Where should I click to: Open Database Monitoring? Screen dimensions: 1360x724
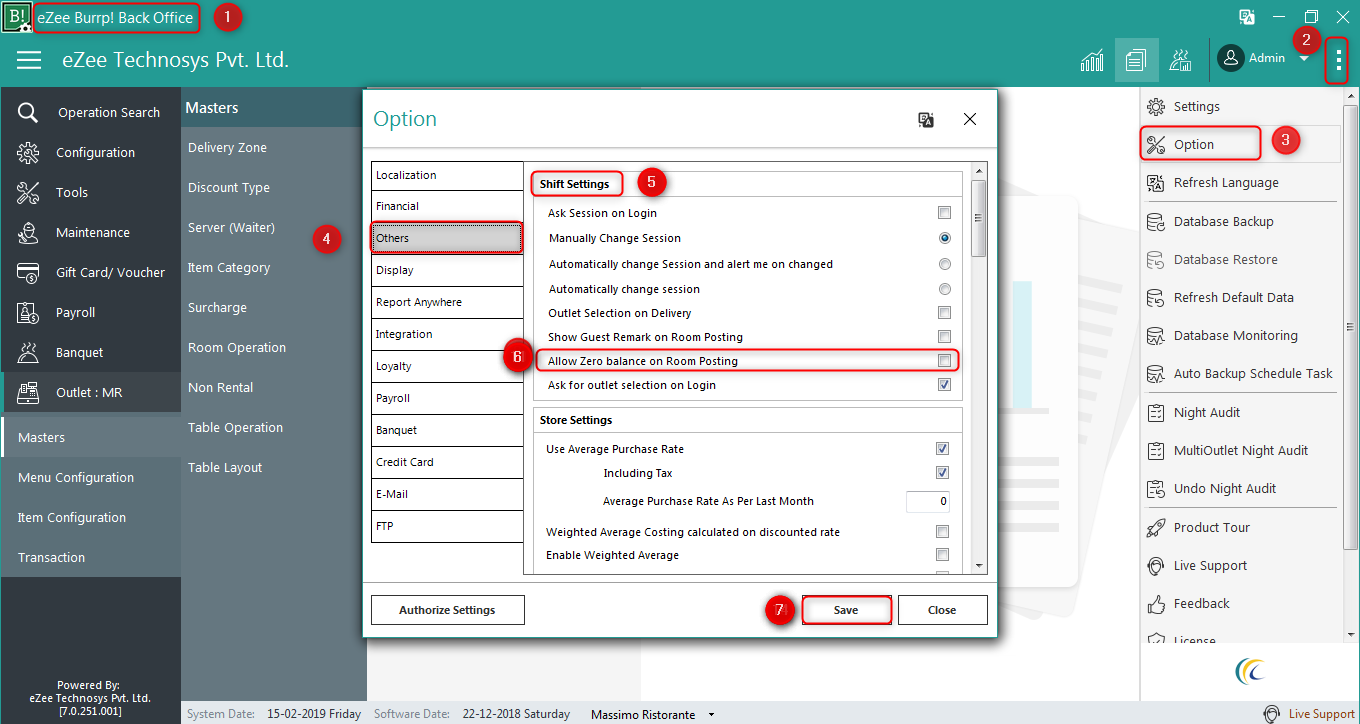point(1240,335)
